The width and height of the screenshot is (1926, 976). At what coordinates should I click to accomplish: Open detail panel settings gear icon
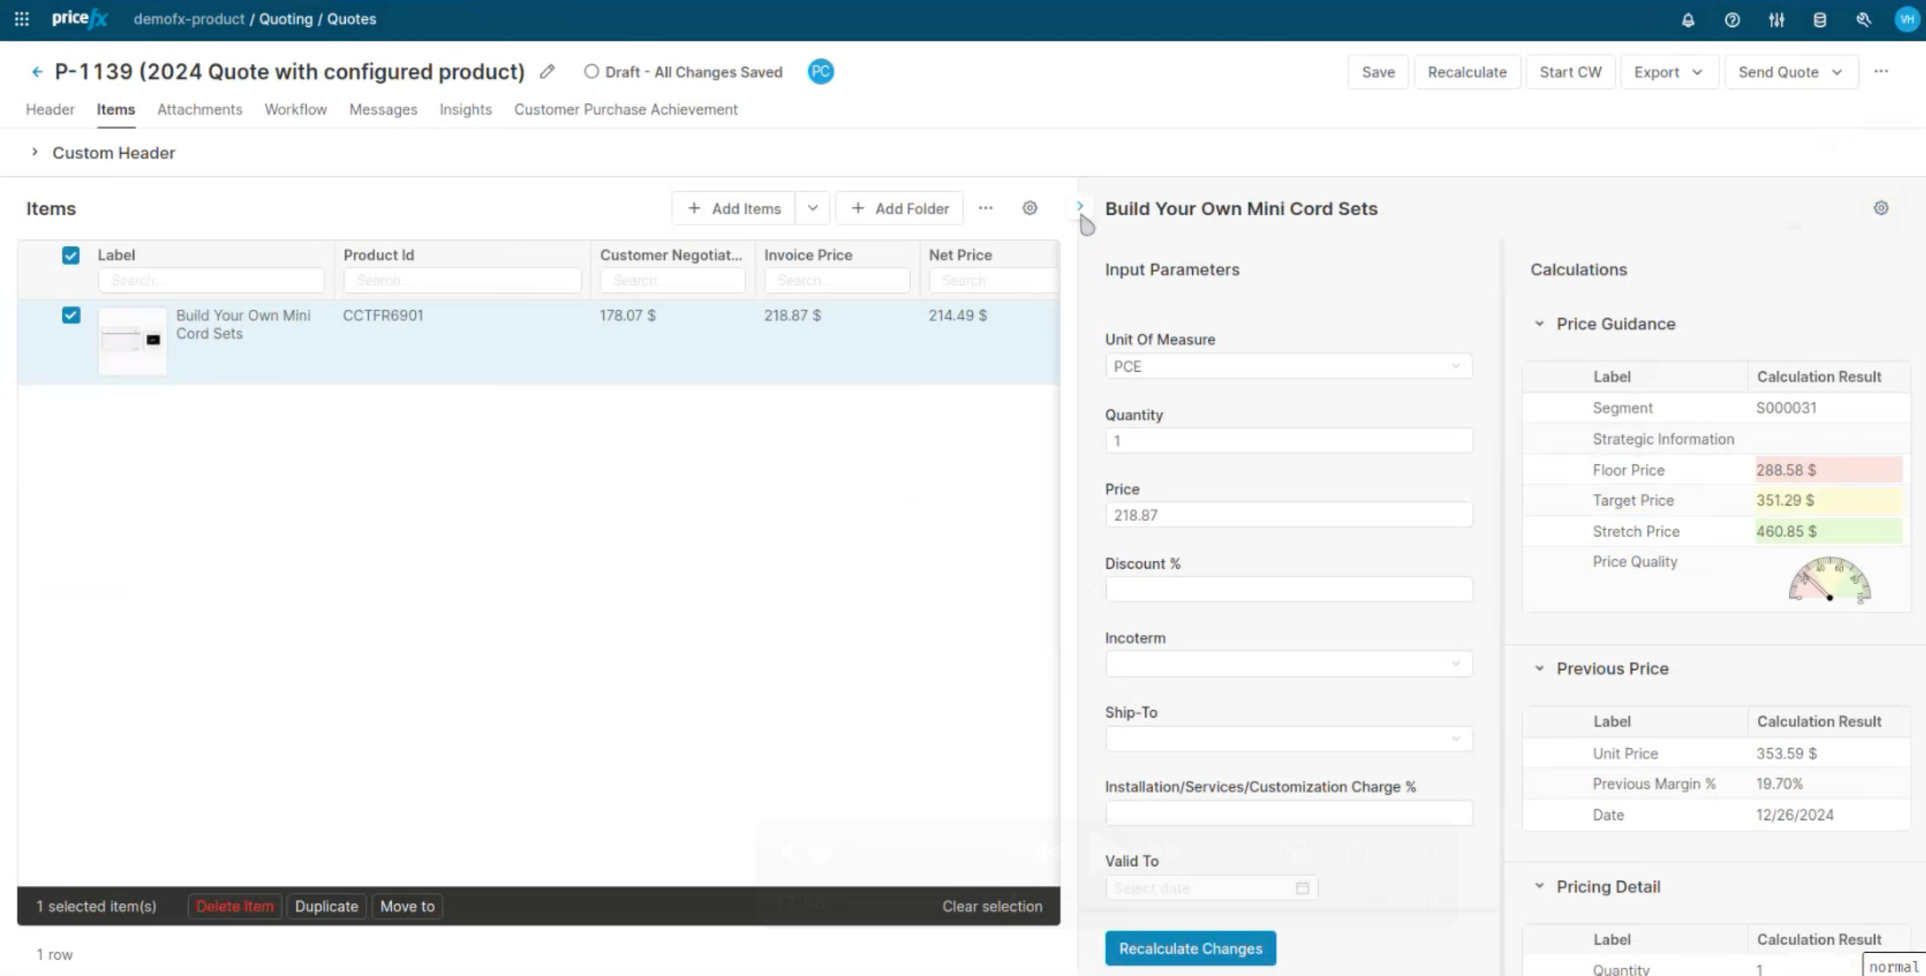[x=1881, y=208]
